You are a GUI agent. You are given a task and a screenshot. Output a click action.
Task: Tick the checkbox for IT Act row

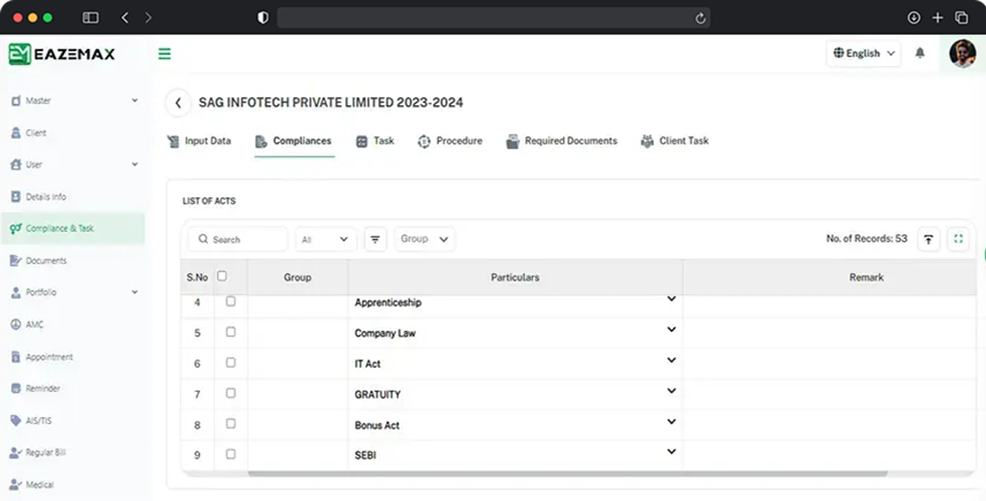pos(231,362)
